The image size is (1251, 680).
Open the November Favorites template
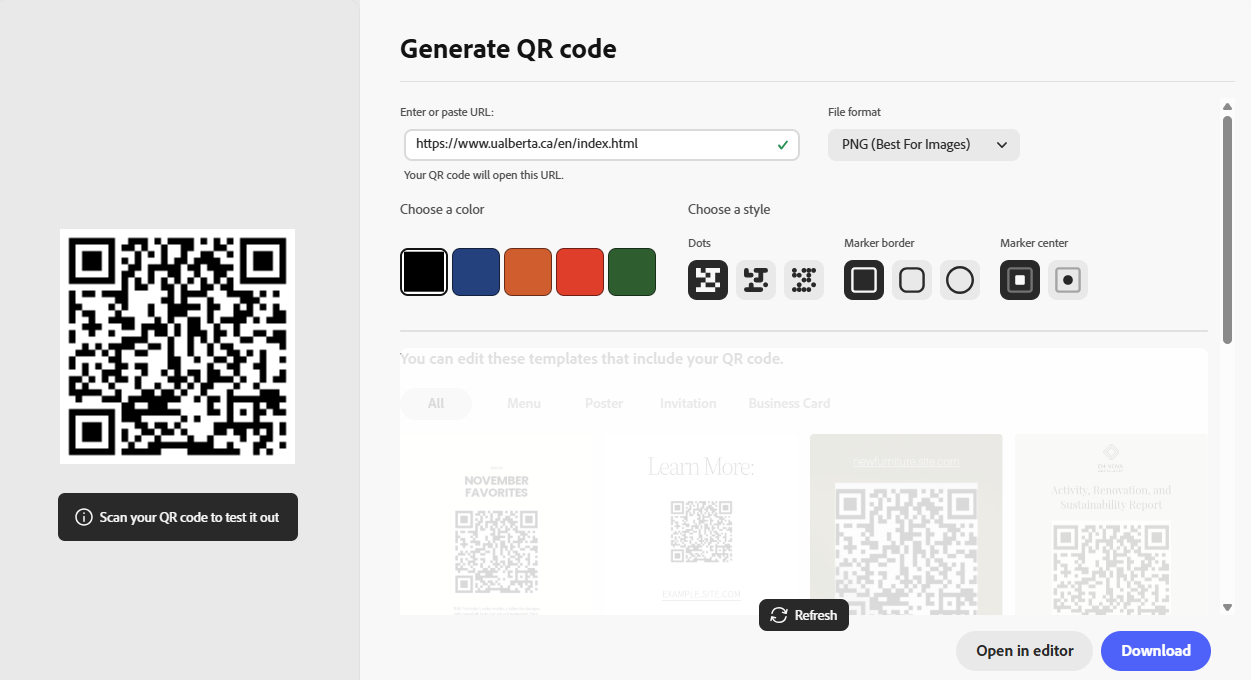[497, 524]
